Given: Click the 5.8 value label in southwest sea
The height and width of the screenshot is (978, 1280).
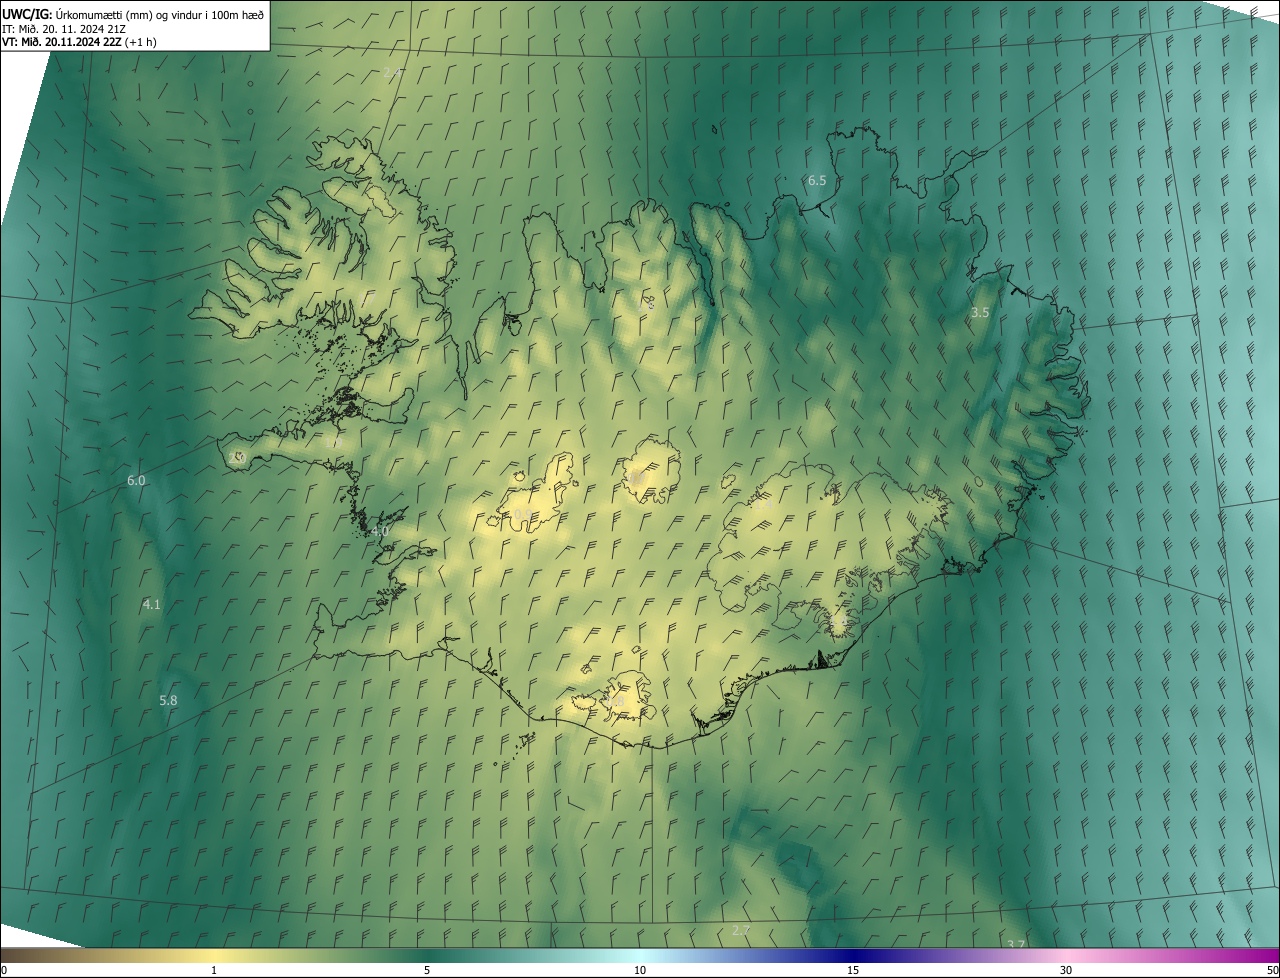Looking at the screenshot, I should (168, 701).
